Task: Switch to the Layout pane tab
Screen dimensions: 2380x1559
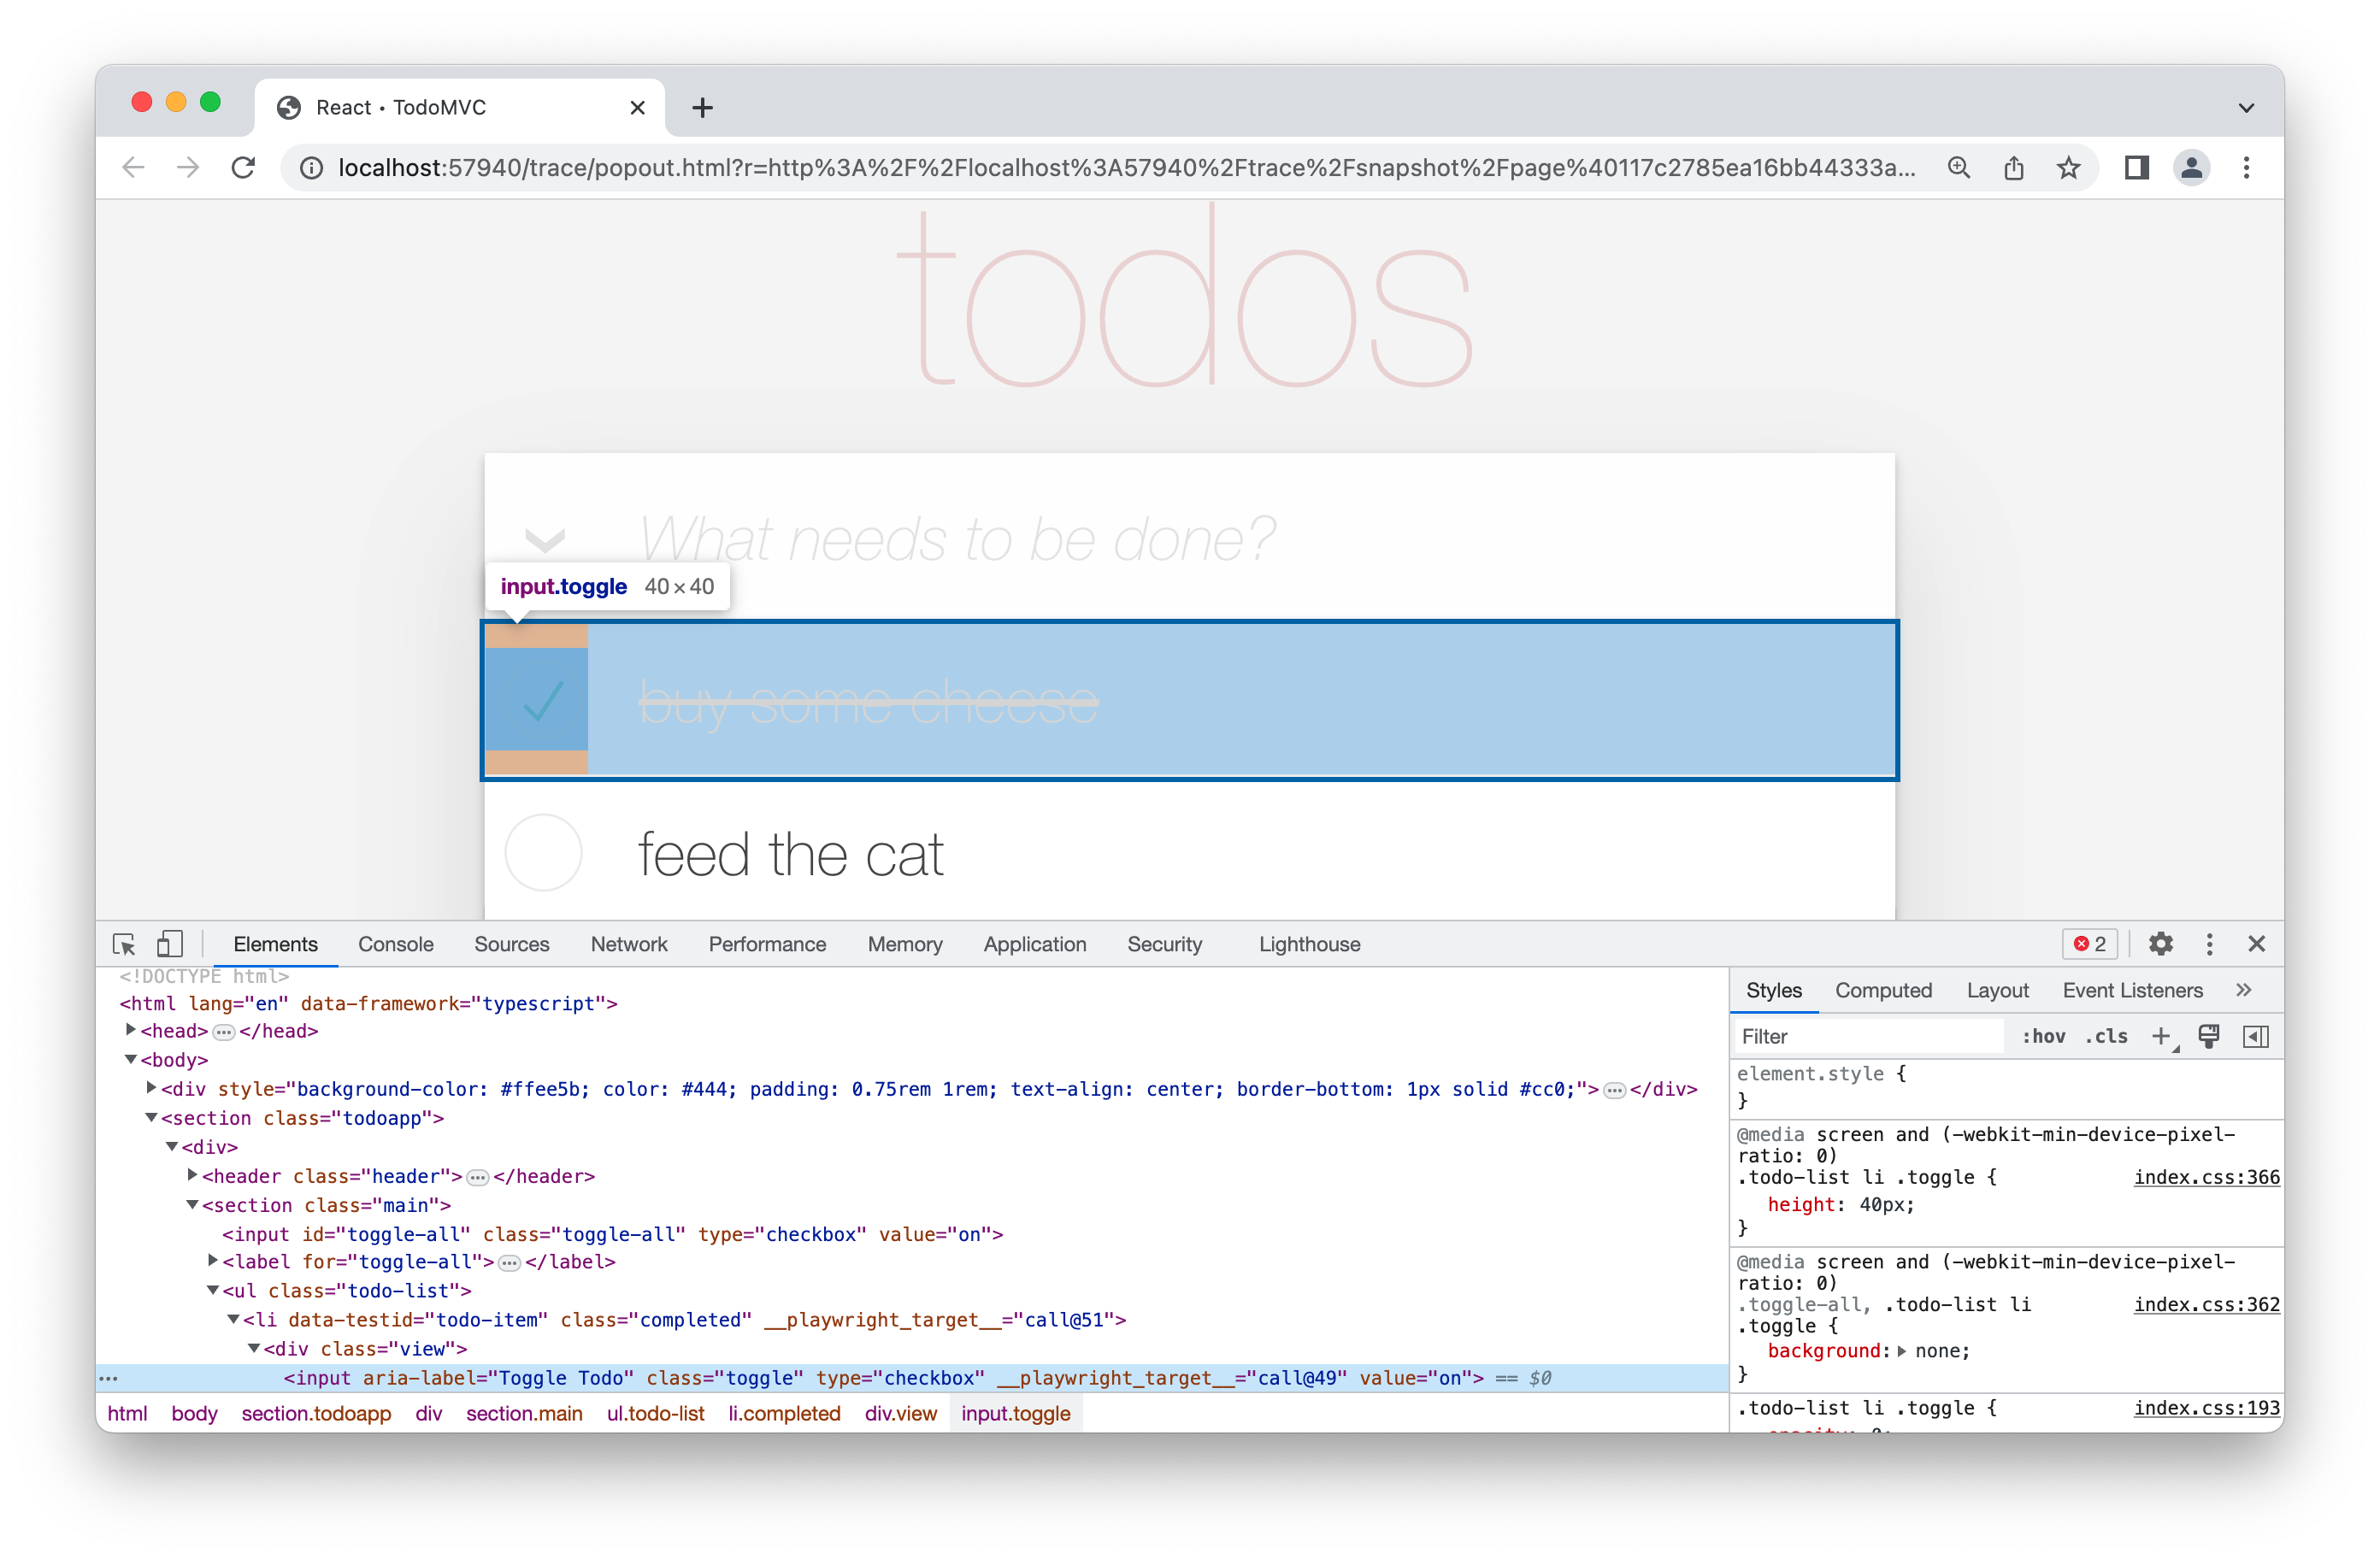Action: (1997, 990)
